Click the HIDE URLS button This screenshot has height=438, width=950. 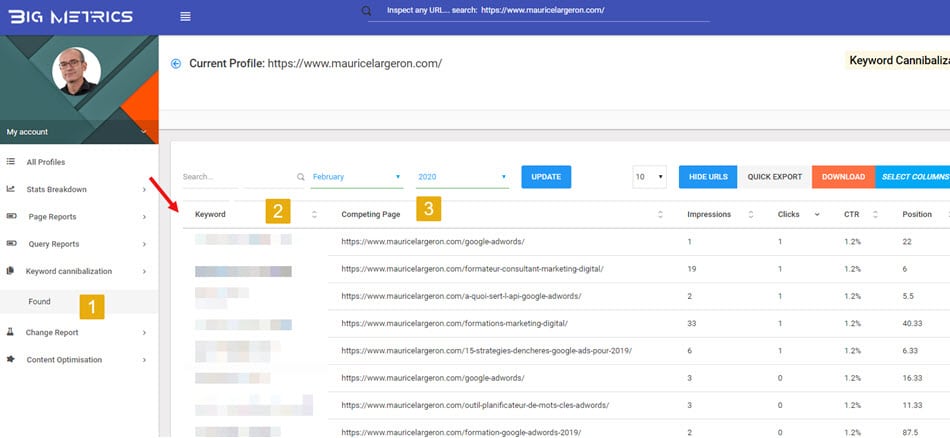[708, 177]
